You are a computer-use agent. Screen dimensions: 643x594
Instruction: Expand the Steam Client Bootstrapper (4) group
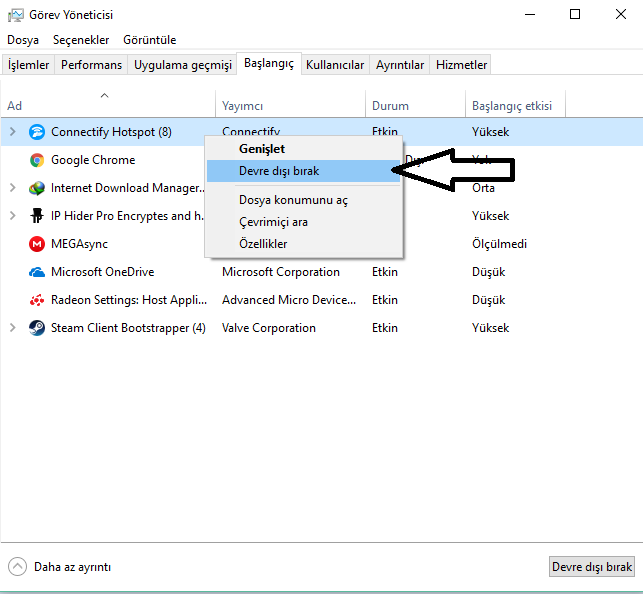click(x=13, y=328)
